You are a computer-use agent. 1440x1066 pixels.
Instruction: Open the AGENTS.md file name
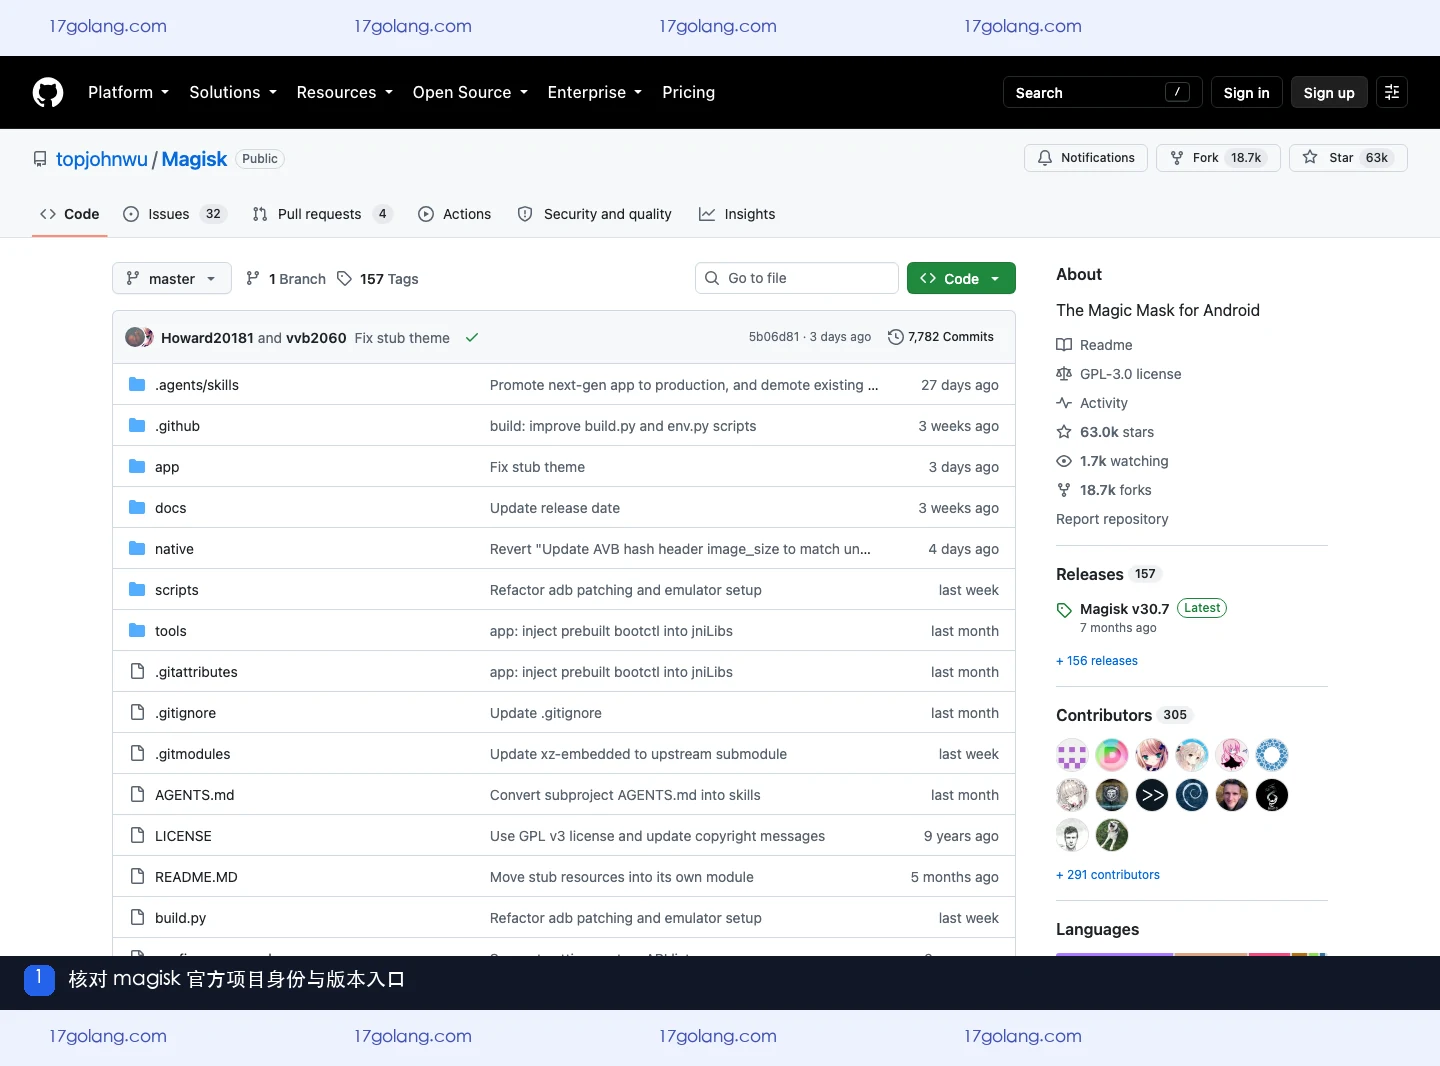point(194,795)
